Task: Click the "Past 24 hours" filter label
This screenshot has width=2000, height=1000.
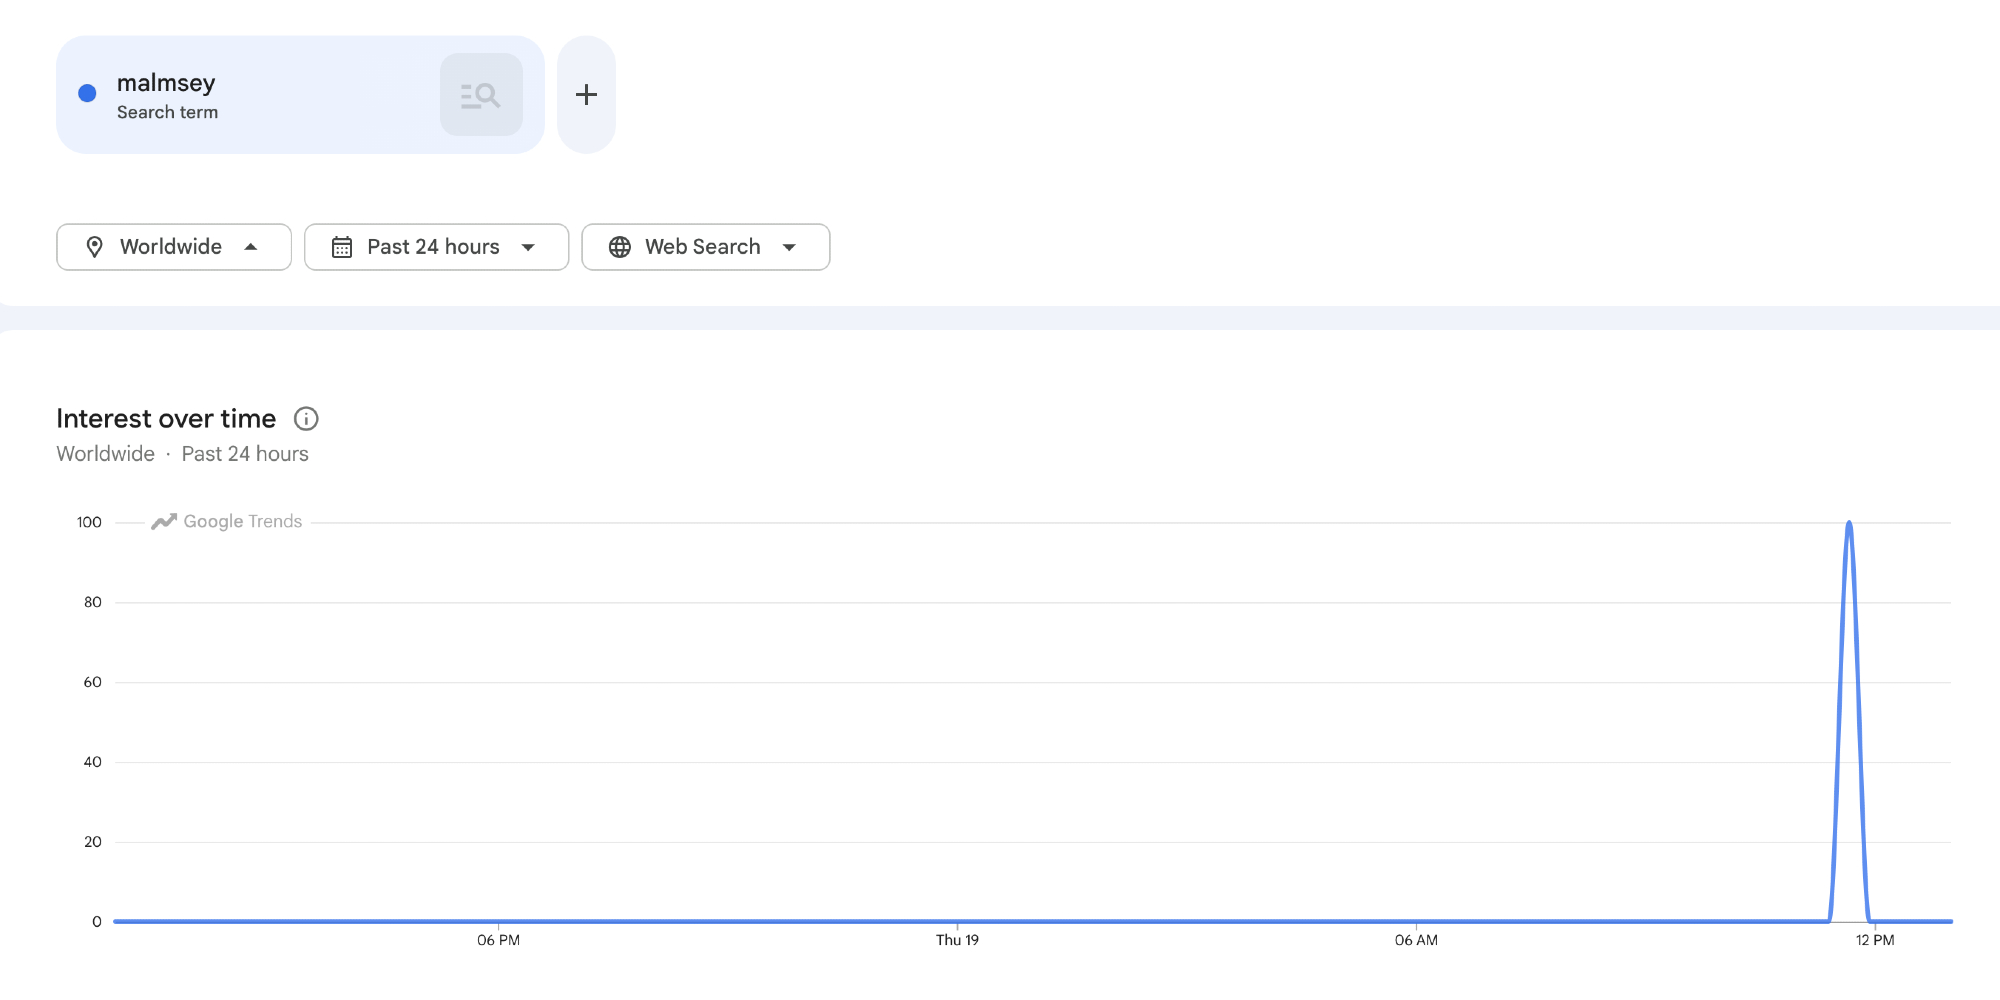Action: [433, 247]
